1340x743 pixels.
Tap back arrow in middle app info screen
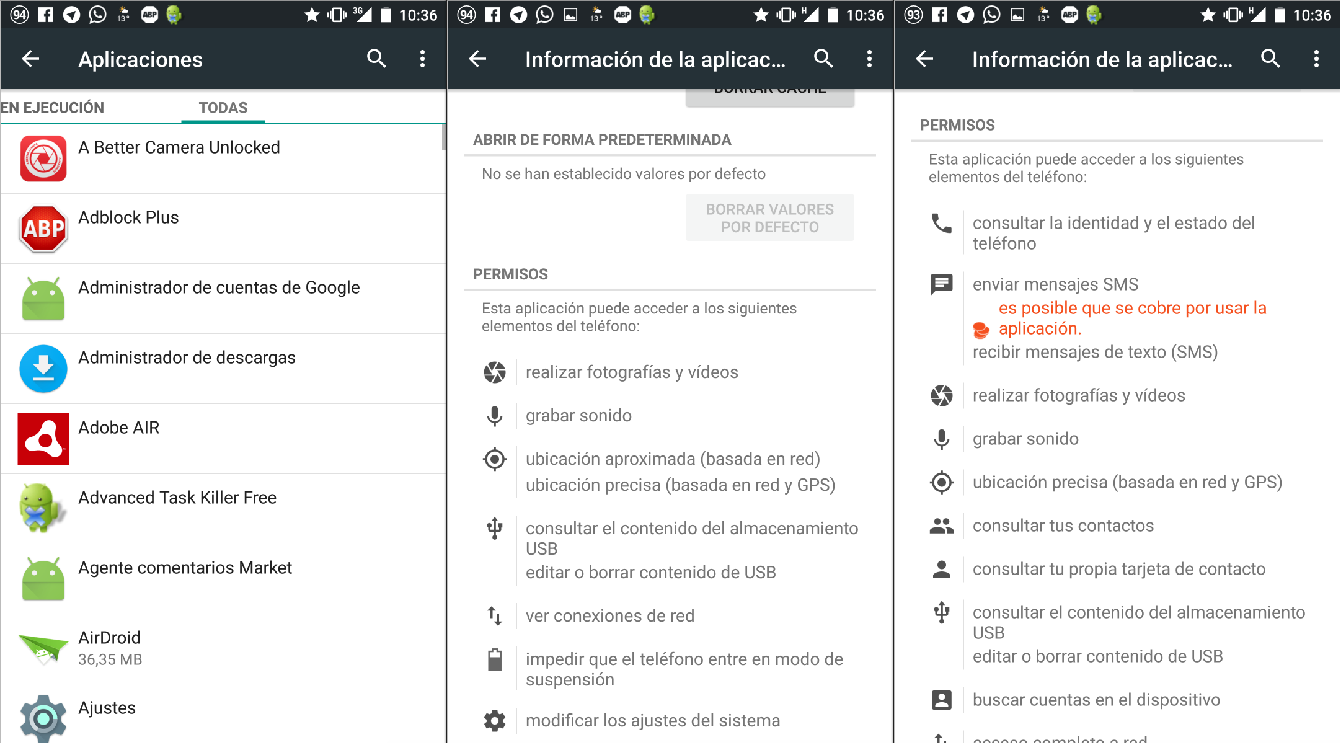[478, 59]
